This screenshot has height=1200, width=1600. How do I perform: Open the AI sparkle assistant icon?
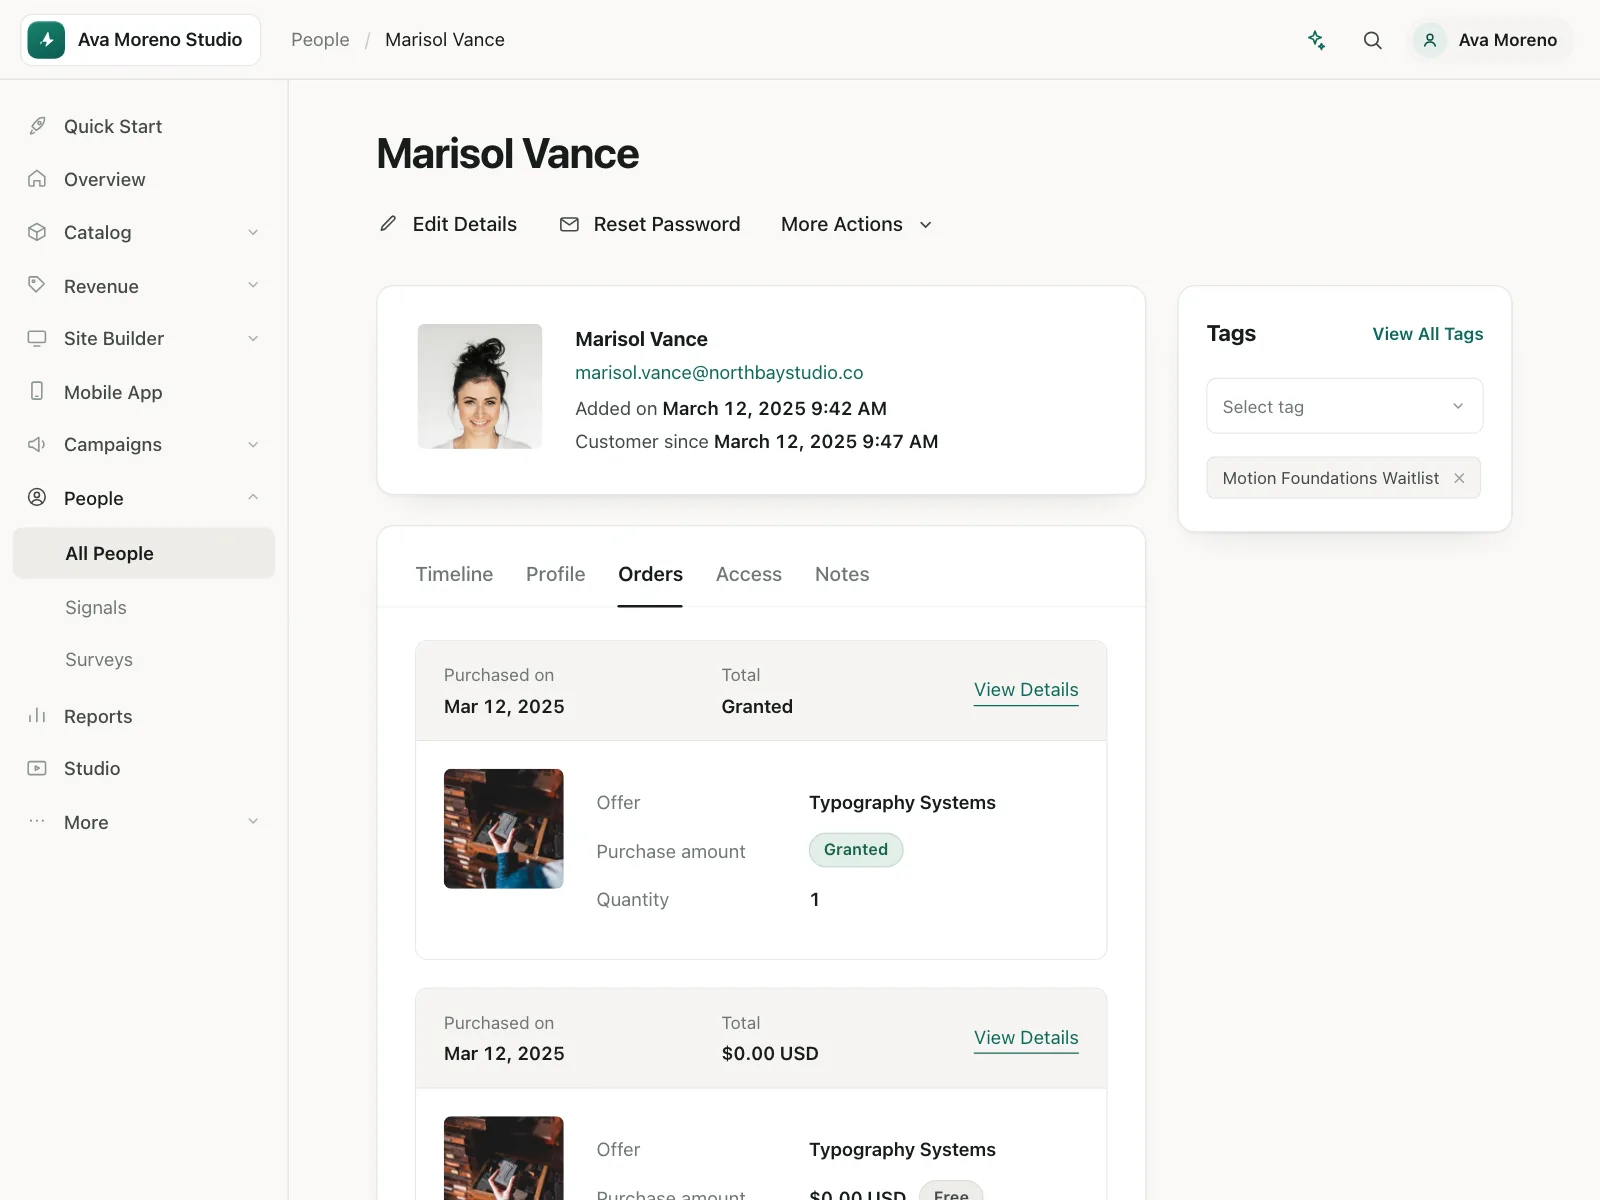[x=1317, y=40]
